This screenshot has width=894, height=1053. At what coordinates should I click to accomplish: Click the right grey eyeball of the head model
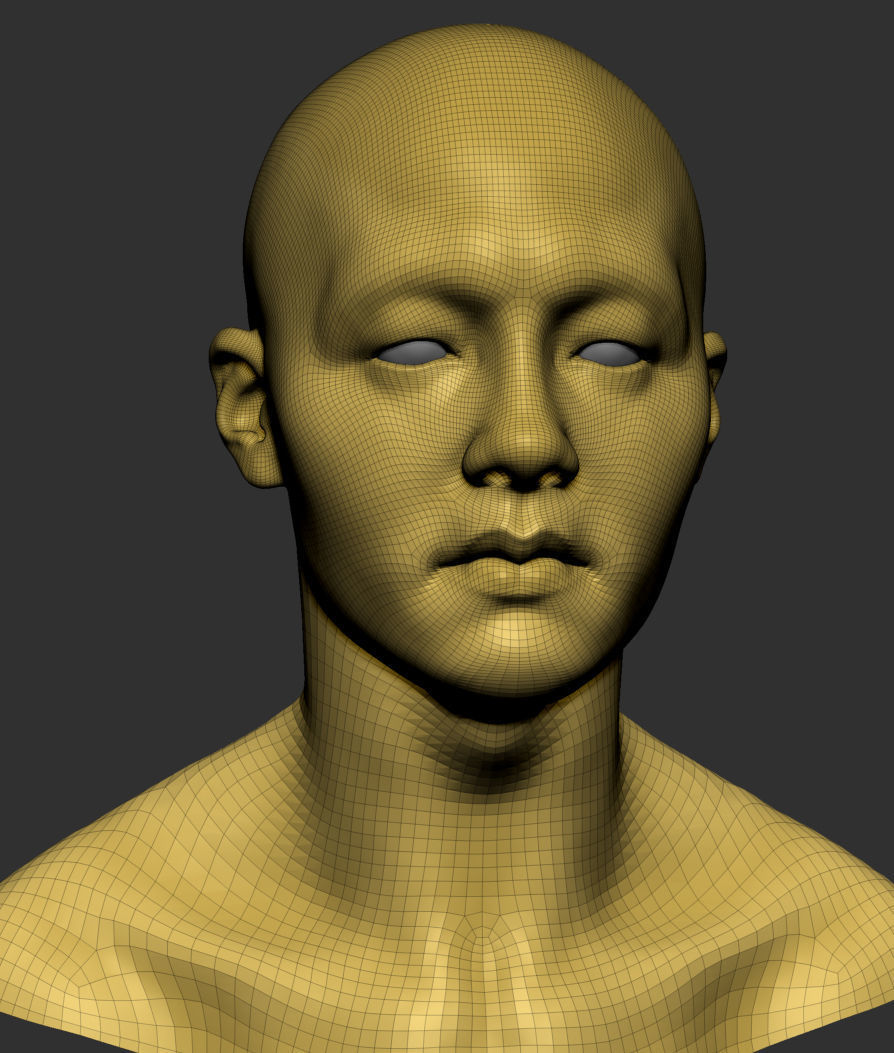(609, 353)
